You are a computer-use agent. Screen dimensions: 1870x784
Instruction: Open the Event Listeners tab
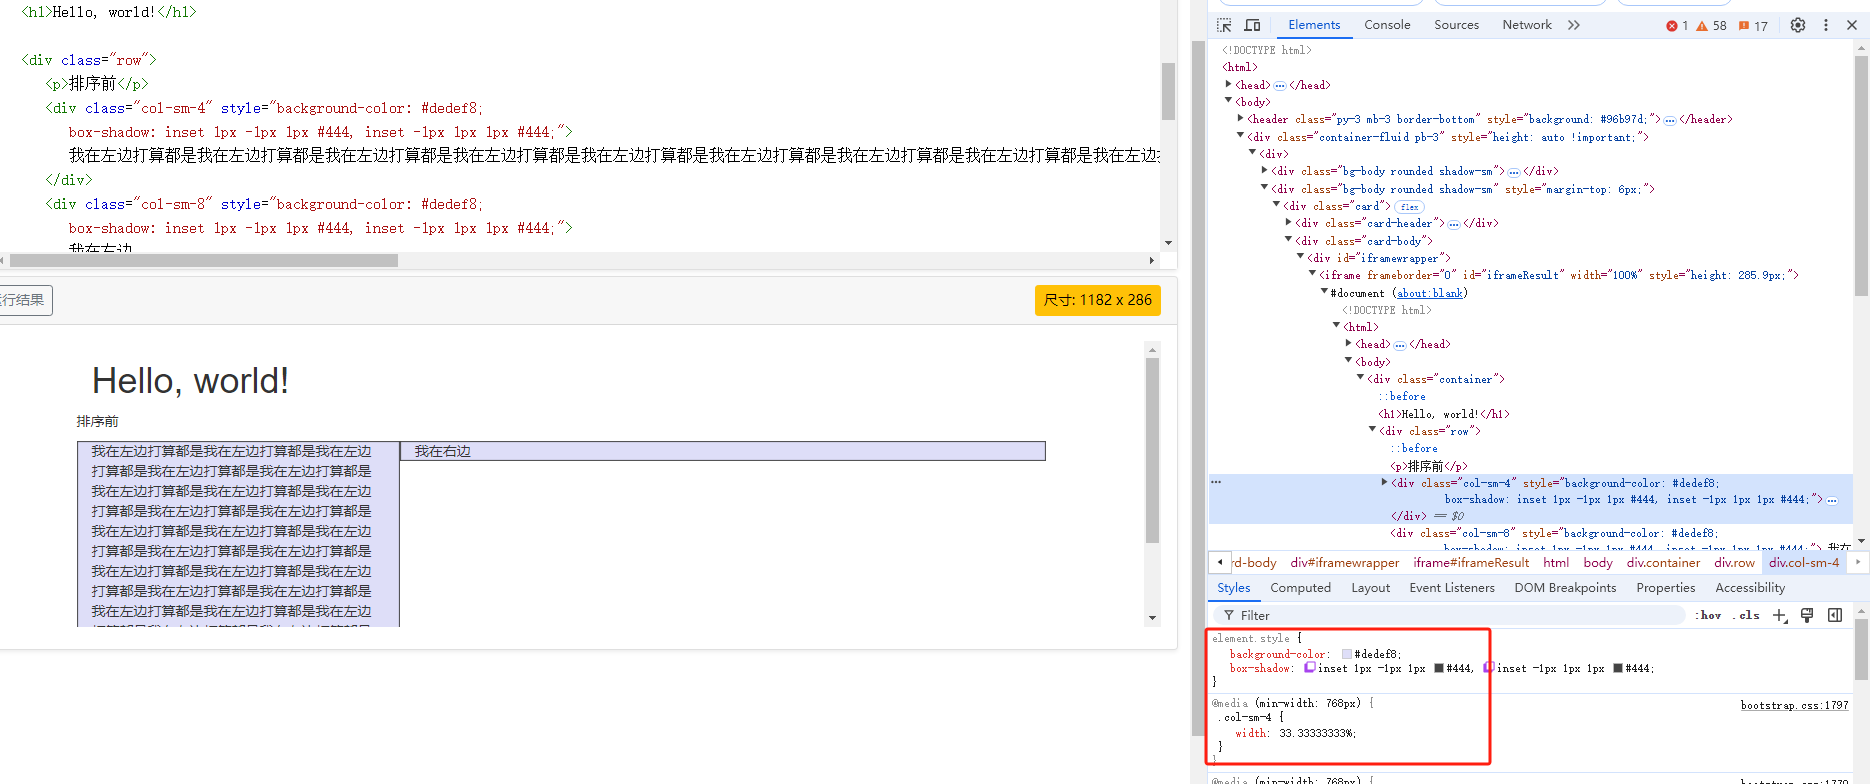point(1452,588)
